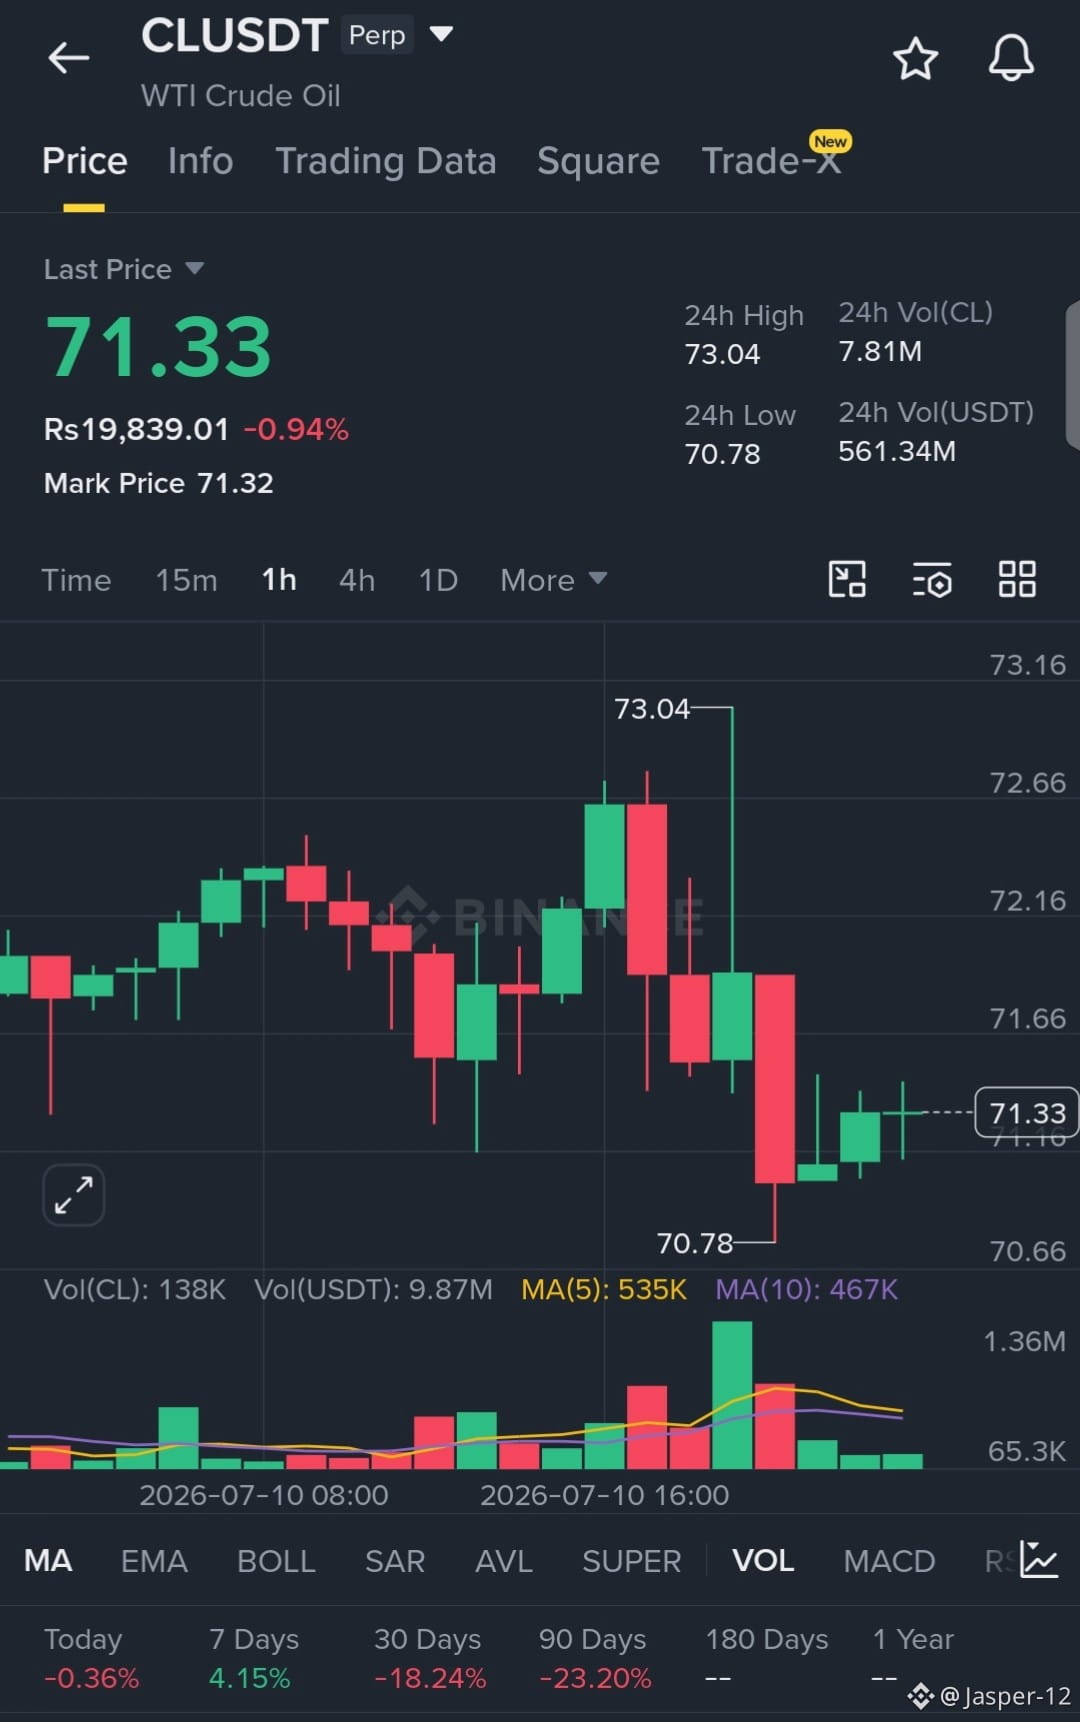Open the Square tab
The width and height of the screenshot is (1080, 1722).
pyautogui.click(x=598, y=161)
